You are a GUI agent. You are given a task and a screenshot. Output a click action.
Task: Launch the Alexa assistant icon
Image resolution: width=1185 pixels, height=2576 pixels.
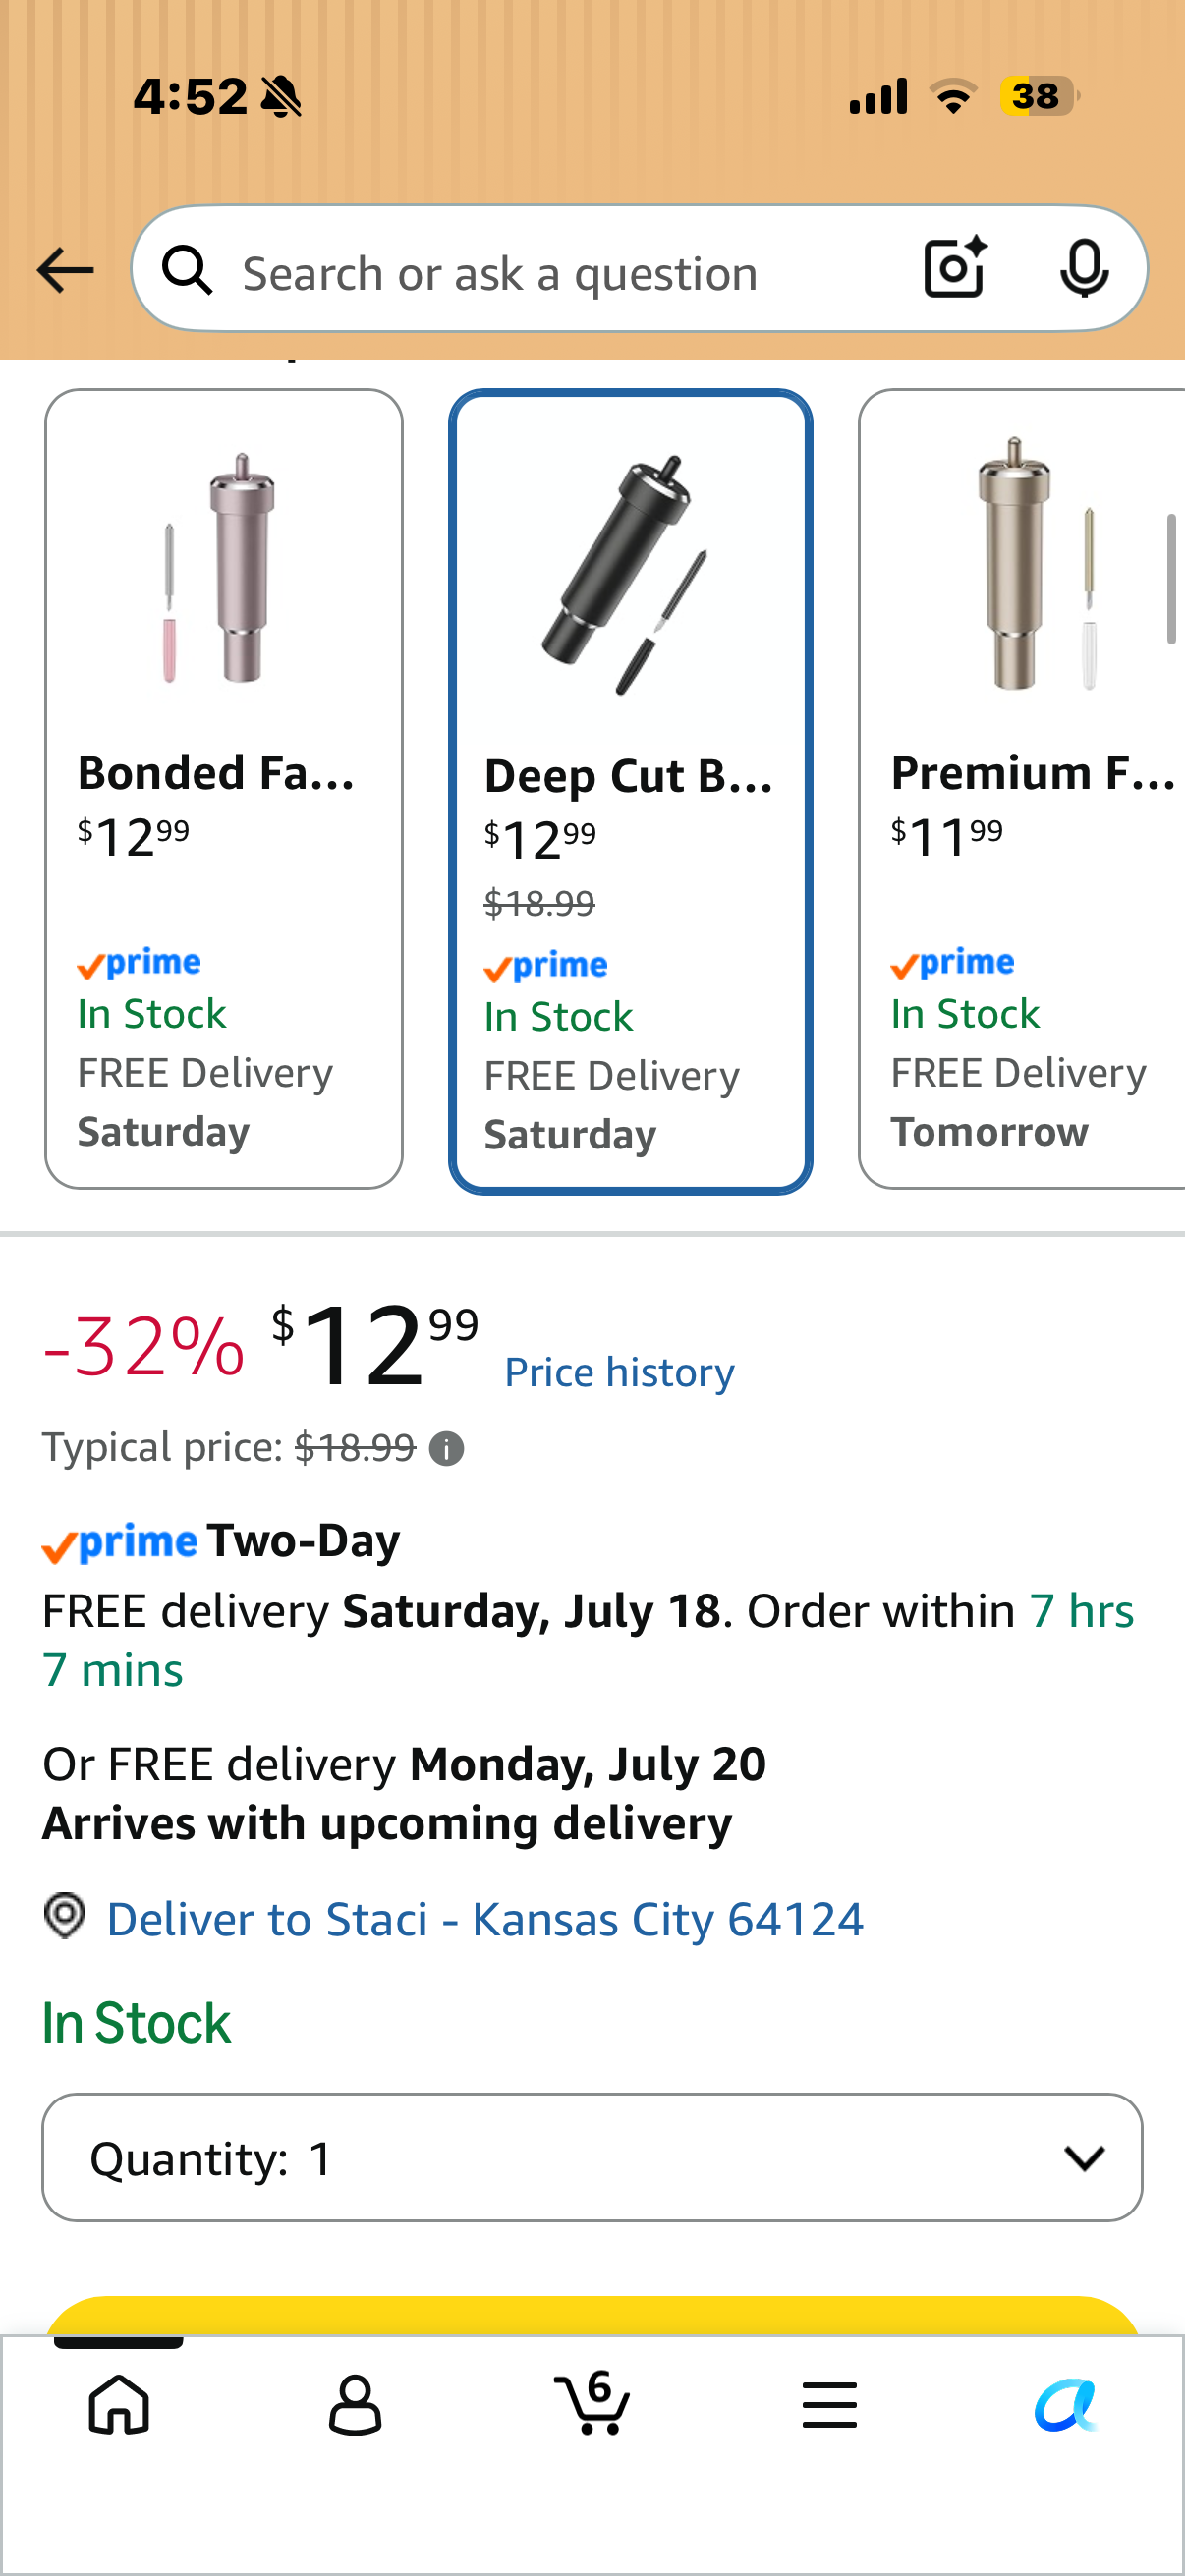1066,2405
